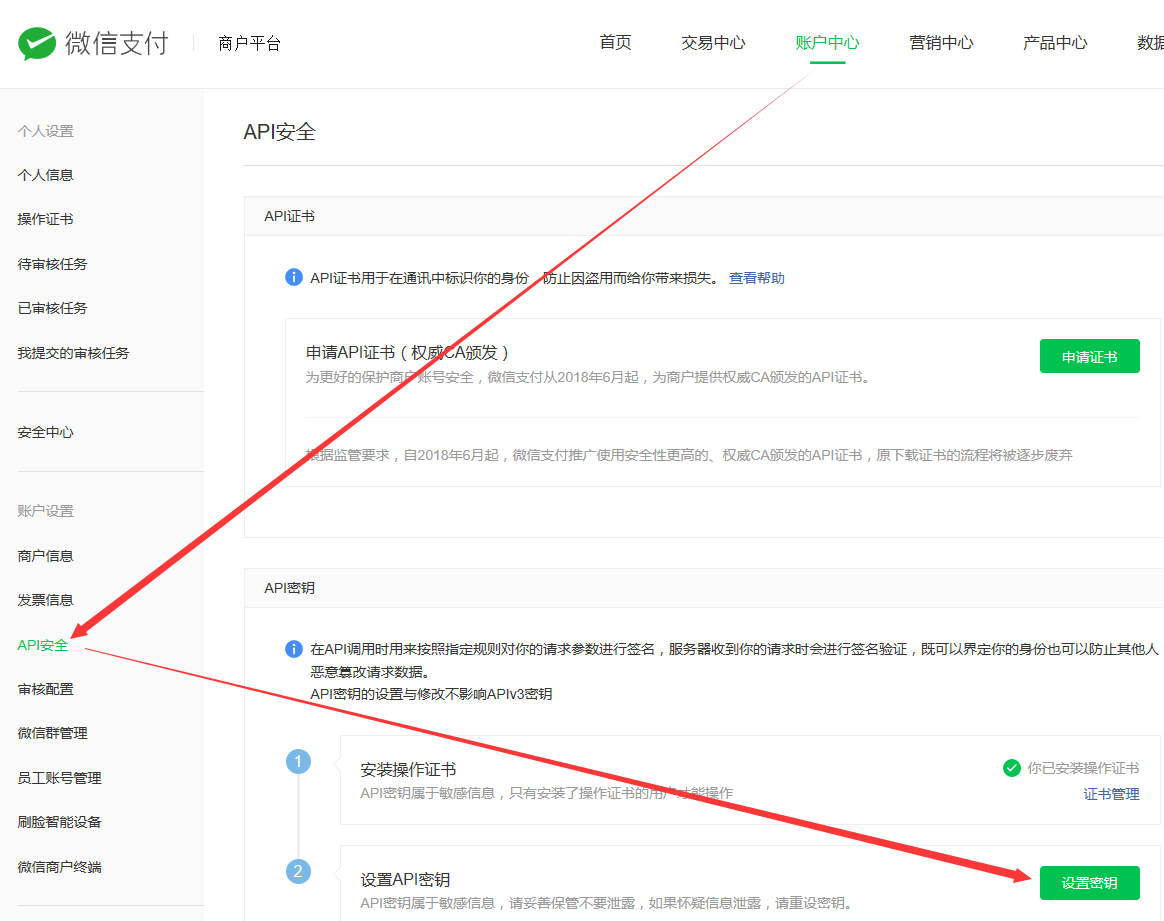1164x921 pixels.
Task: Click the 证书管理 link
Action: [x=1111, y=794]
